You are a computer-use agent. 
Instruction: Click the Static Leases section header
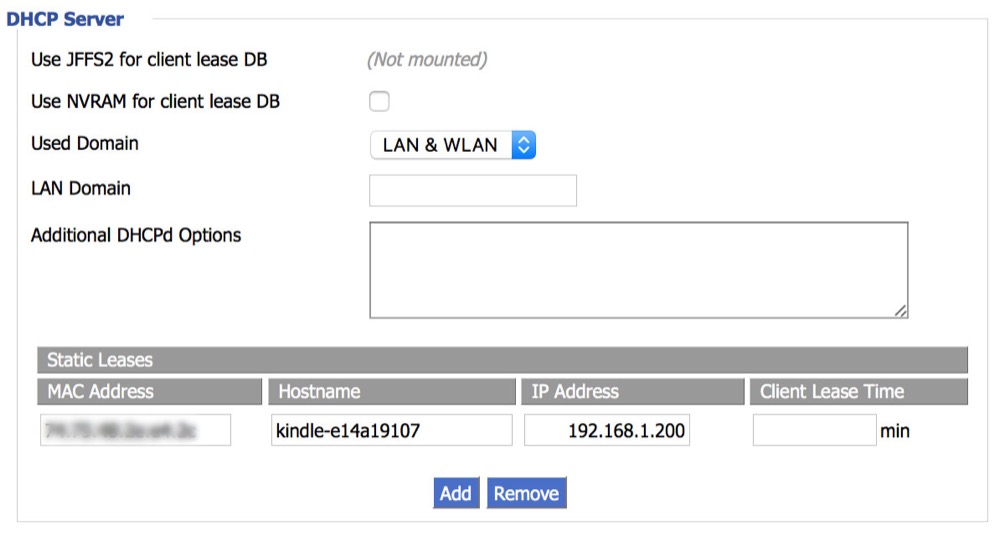tap(503, 360)
